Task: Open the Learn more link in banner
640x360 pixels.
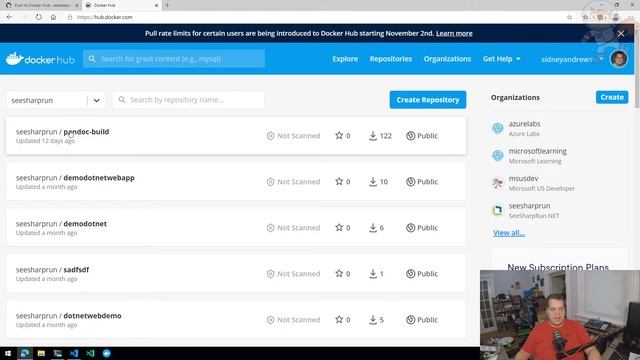Action: click(x=454, y=33)
